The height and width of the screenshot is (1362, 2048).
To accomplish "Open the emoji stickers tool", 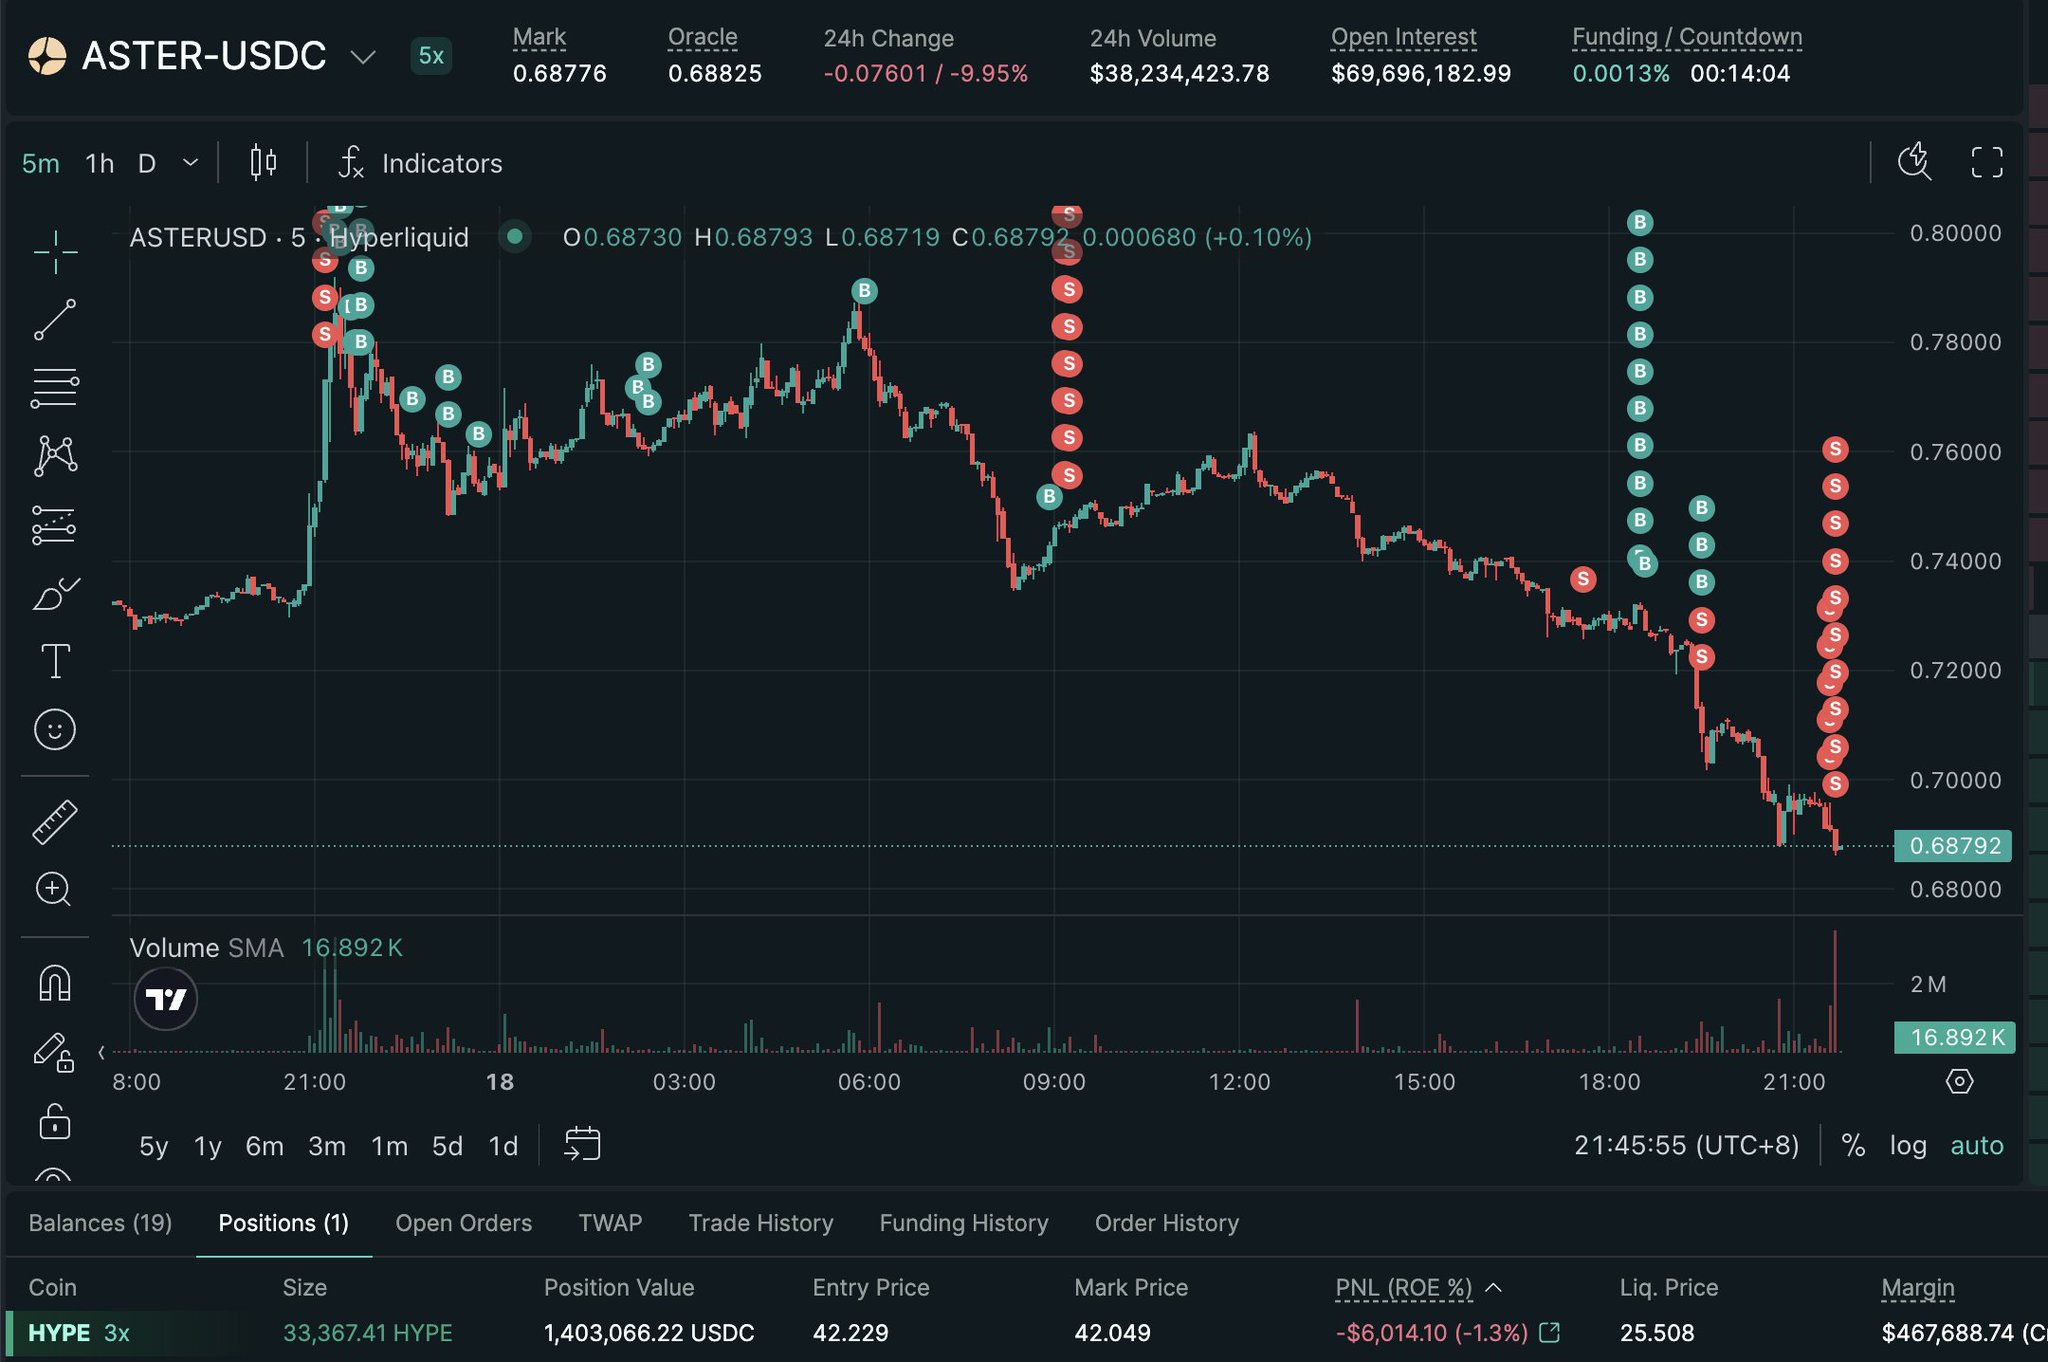I will click(x=55, y=729).
